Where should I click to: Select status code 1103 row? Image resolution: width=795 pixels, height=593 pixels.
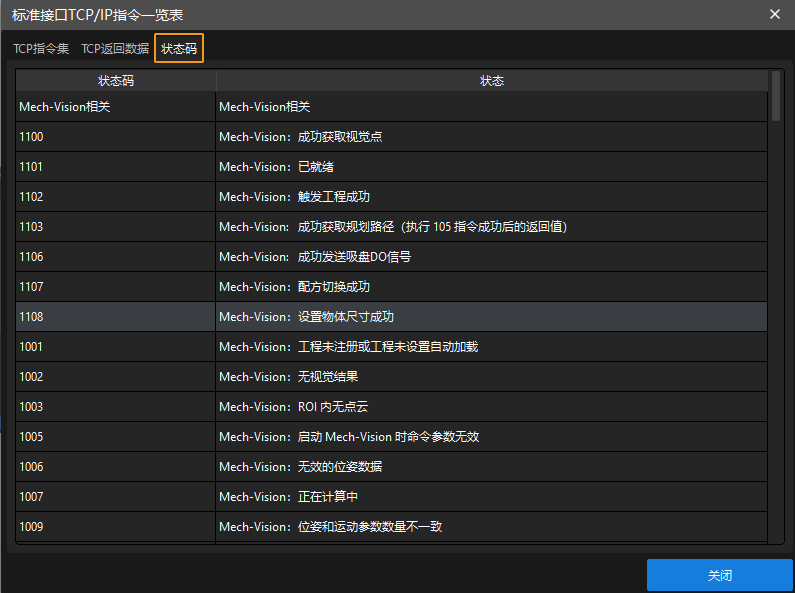tap(115, 227)
